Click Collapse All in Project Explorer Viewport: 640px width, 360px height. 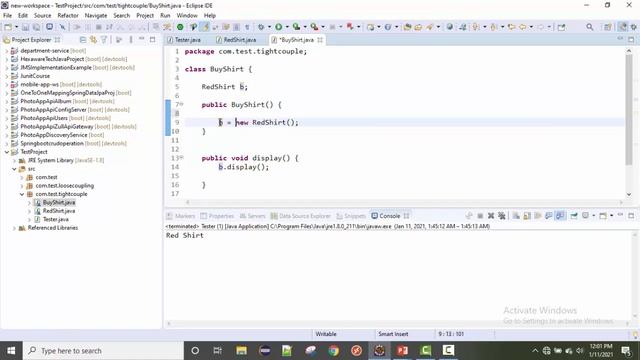pyautogui.click(x=83, y=40)
